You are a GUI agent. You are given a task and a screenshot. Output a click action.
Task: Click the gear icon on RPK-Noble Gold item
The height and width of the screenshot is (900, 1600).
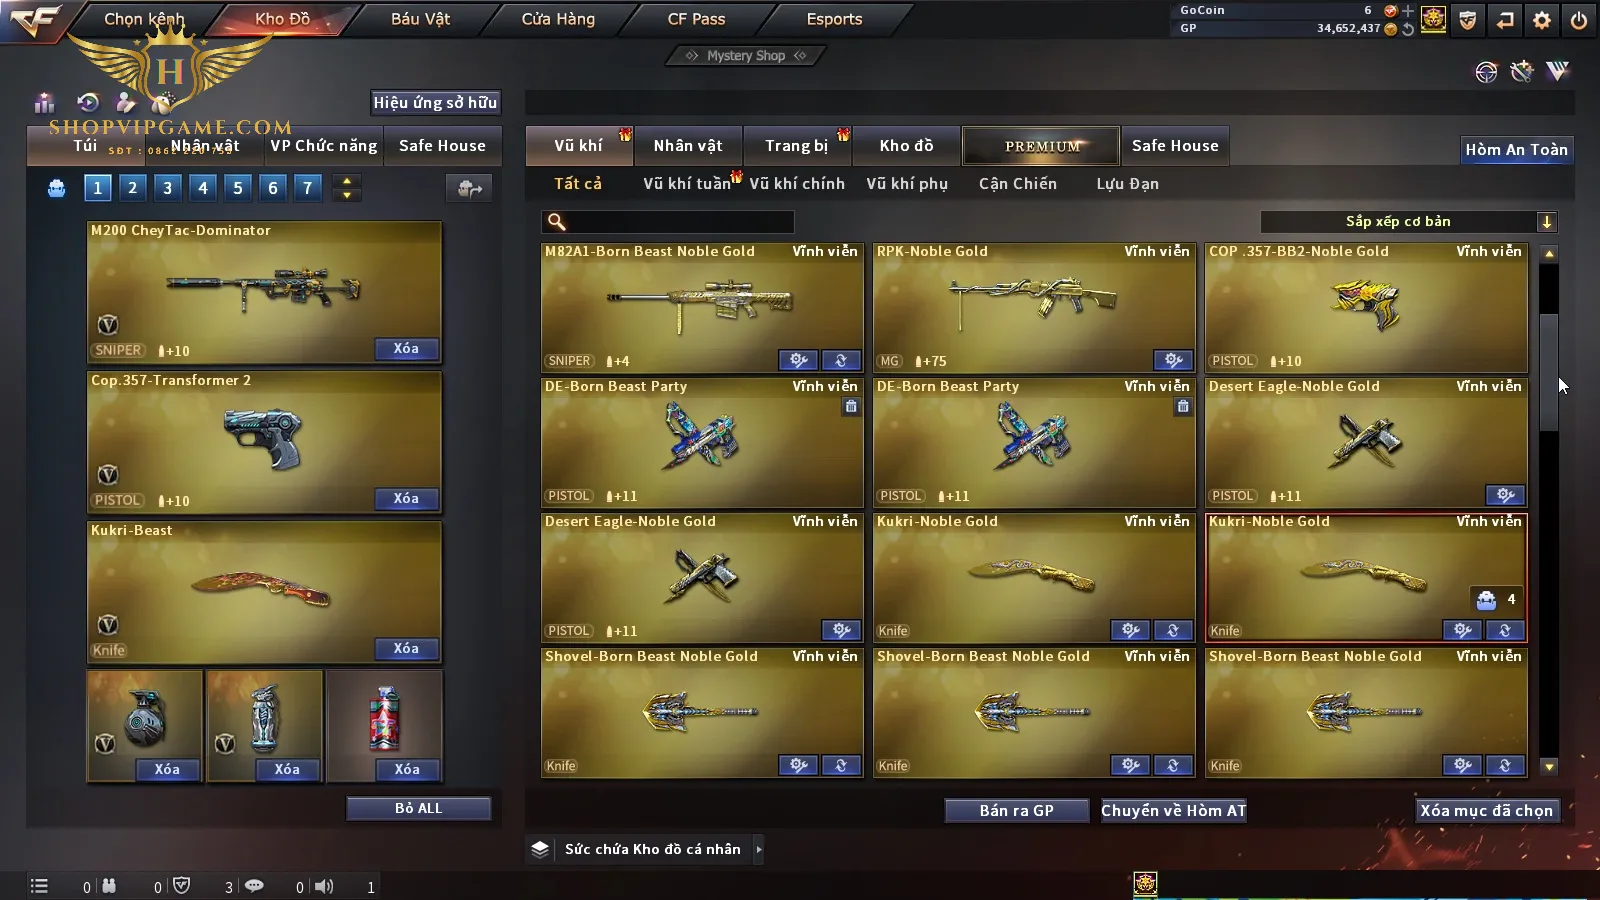click(x=1173, y=360)
